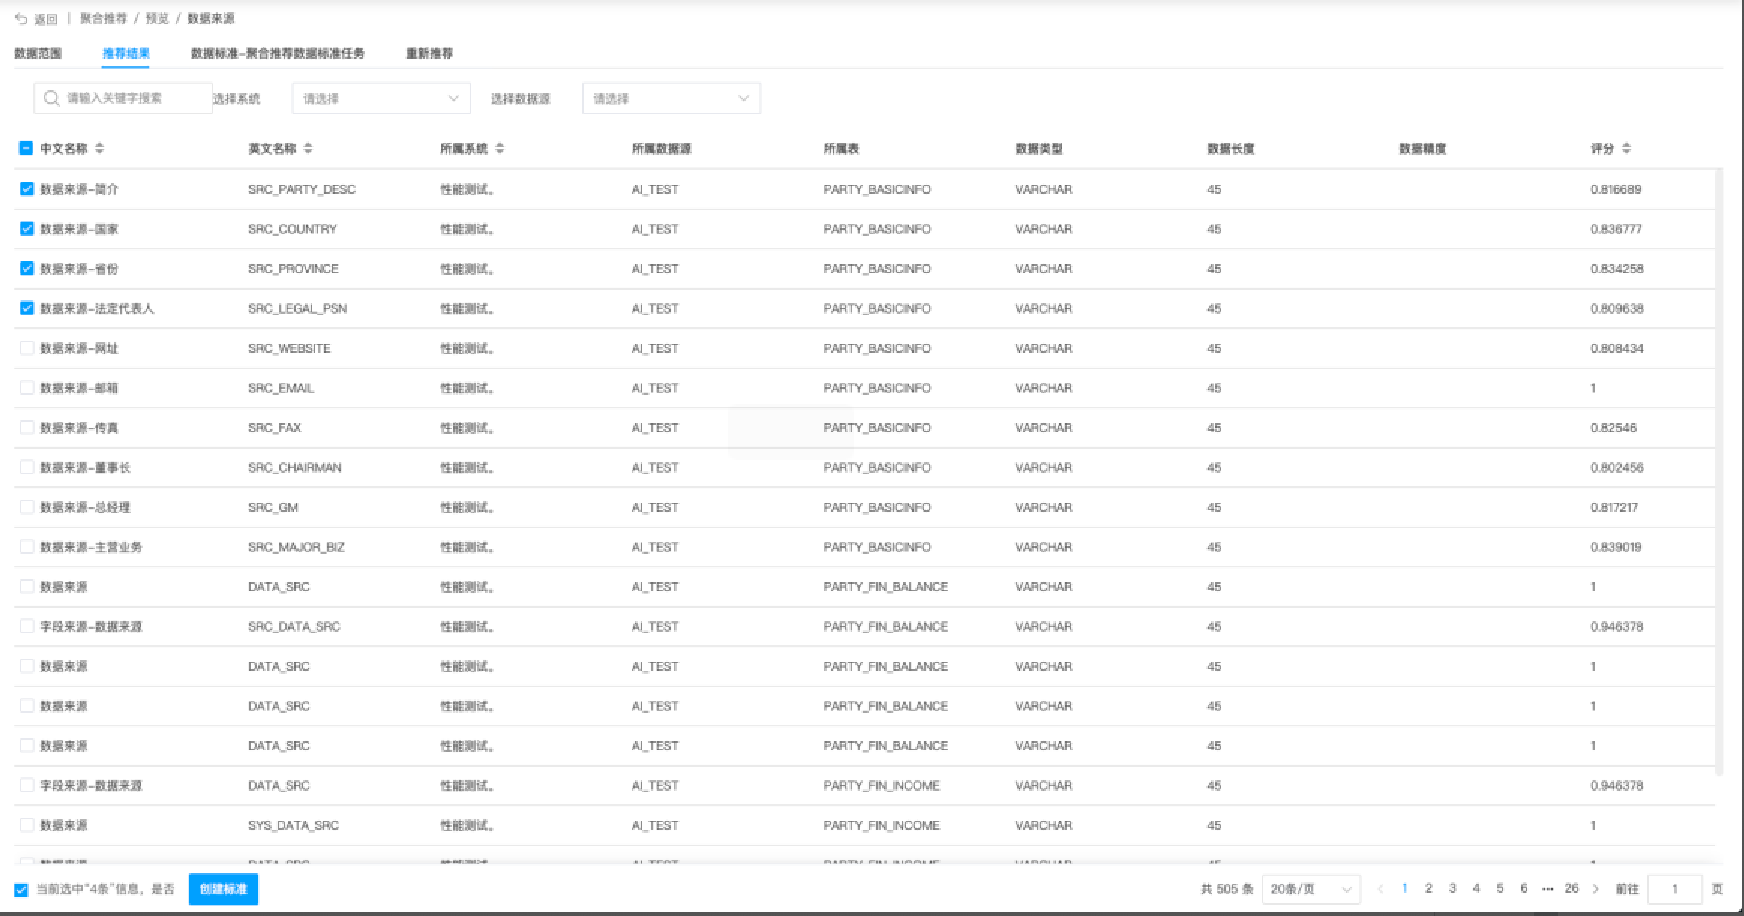Click the SRC_GM cell
This screenshot has width=1744, height=916.
pos(273,507)
